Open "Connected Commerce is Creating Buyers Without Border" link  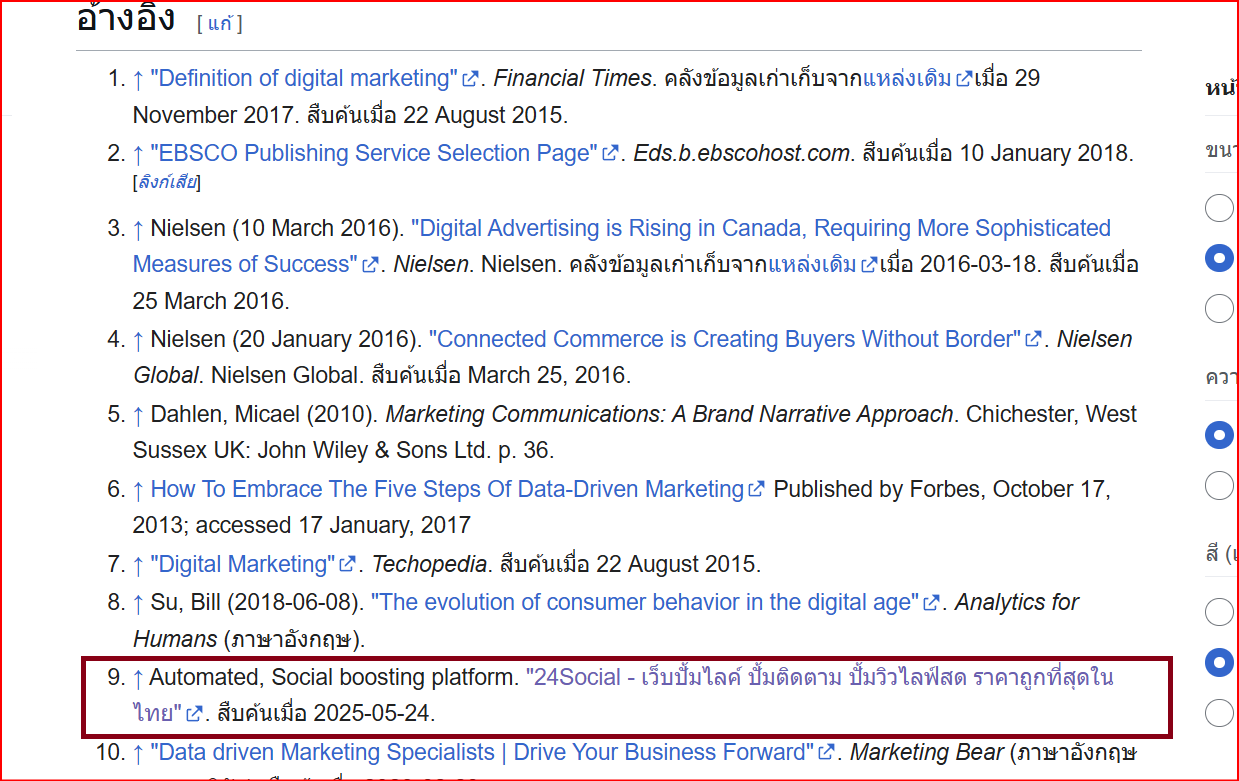click(725, 340)
